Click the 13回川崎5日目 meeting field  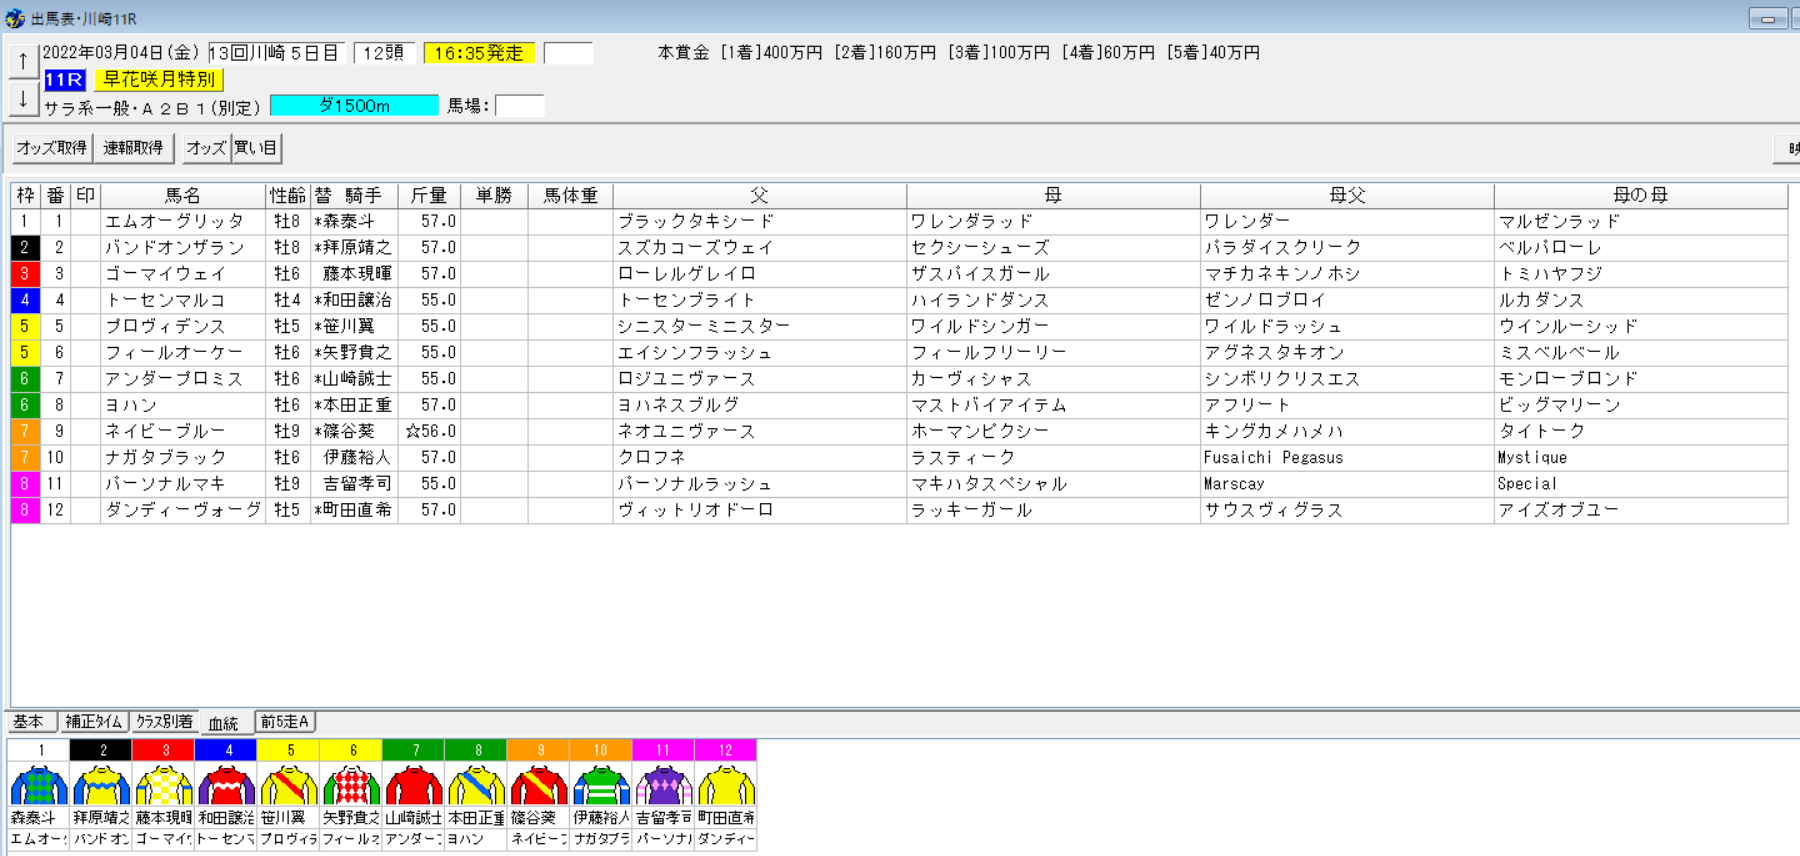[x=277, y=53]
